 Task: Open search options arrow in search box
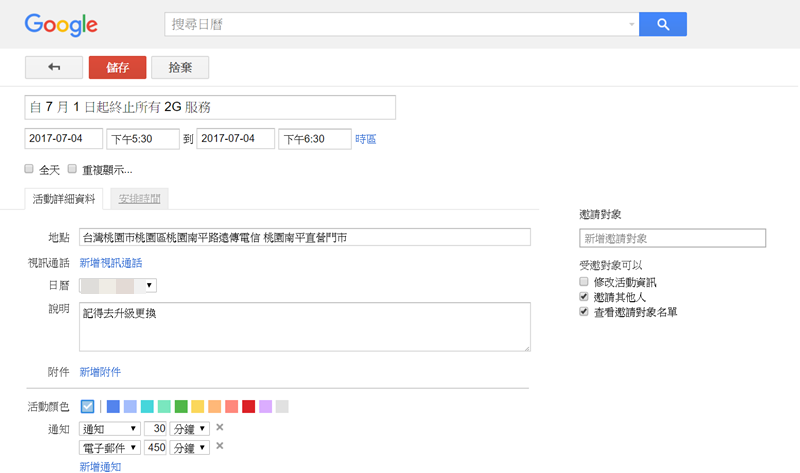pos(632,24)
